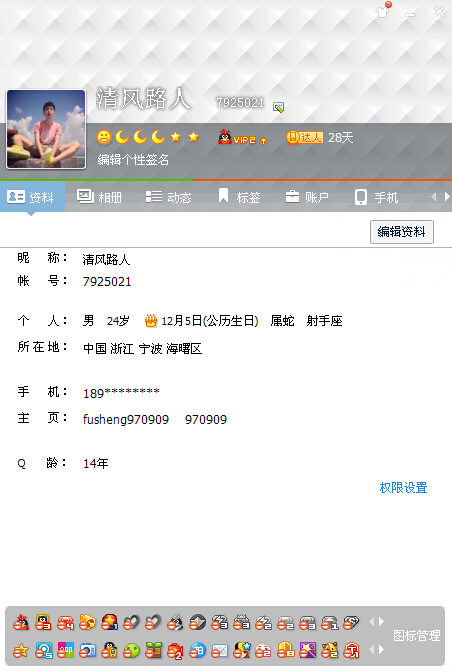Click the smiley sun level icon
The height and width of the screenshot is (672, 452).
(x=104, y=137)
